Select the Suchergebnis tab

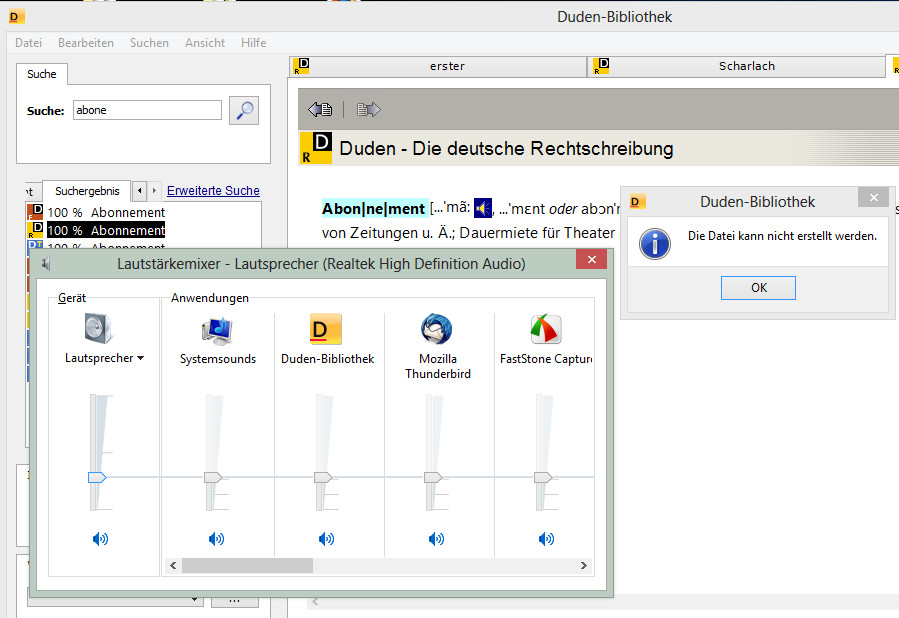click(87, 191)
